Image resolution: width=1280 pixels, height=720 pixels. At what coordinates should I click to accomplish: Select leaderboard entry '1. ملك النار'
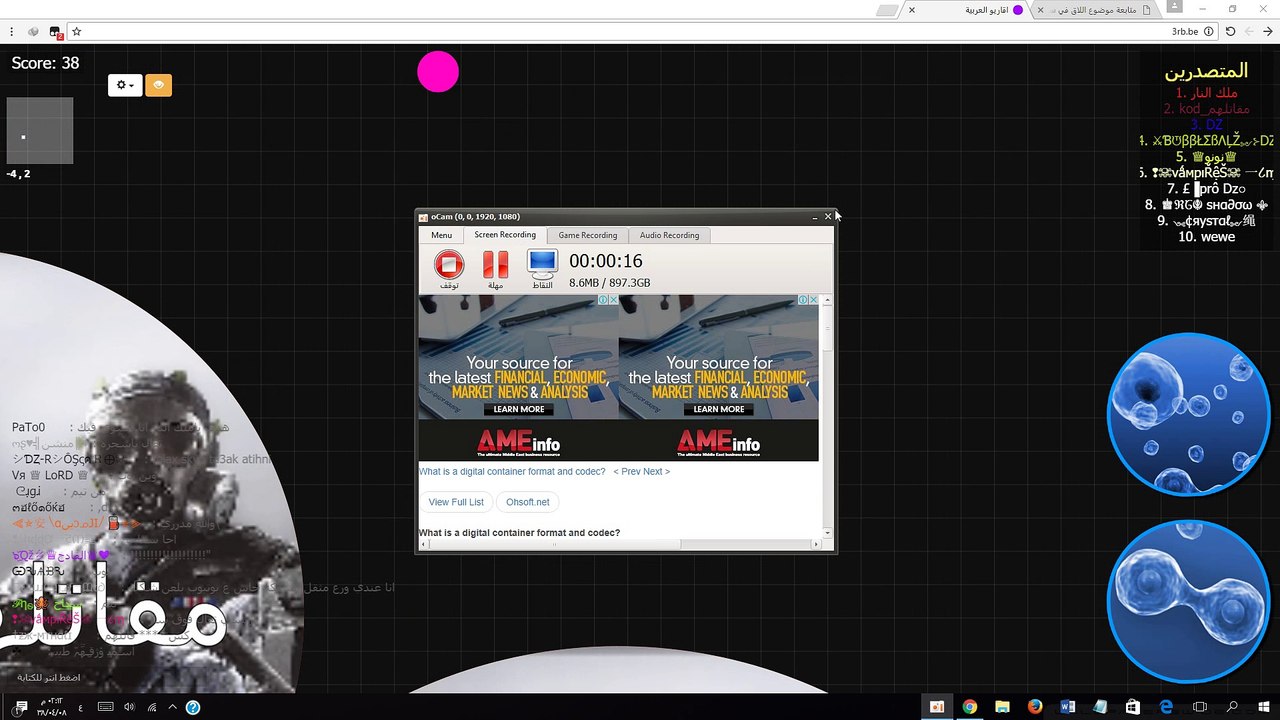1206,93
